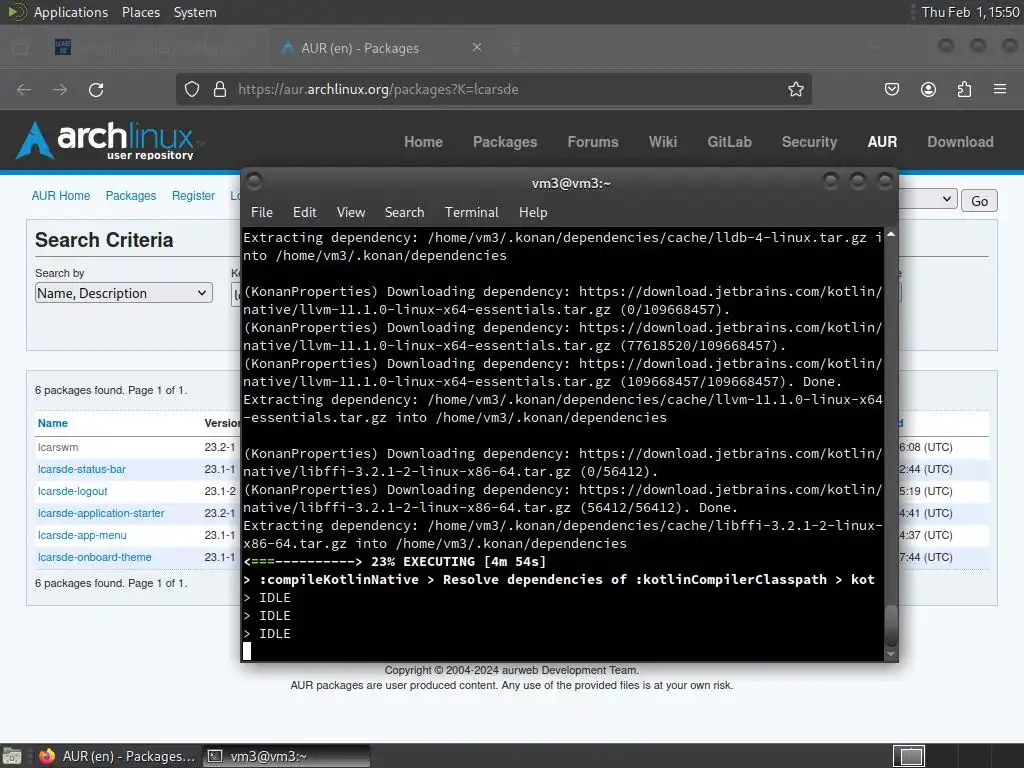Open the Firefox account icon

click(x=928, y=89)
